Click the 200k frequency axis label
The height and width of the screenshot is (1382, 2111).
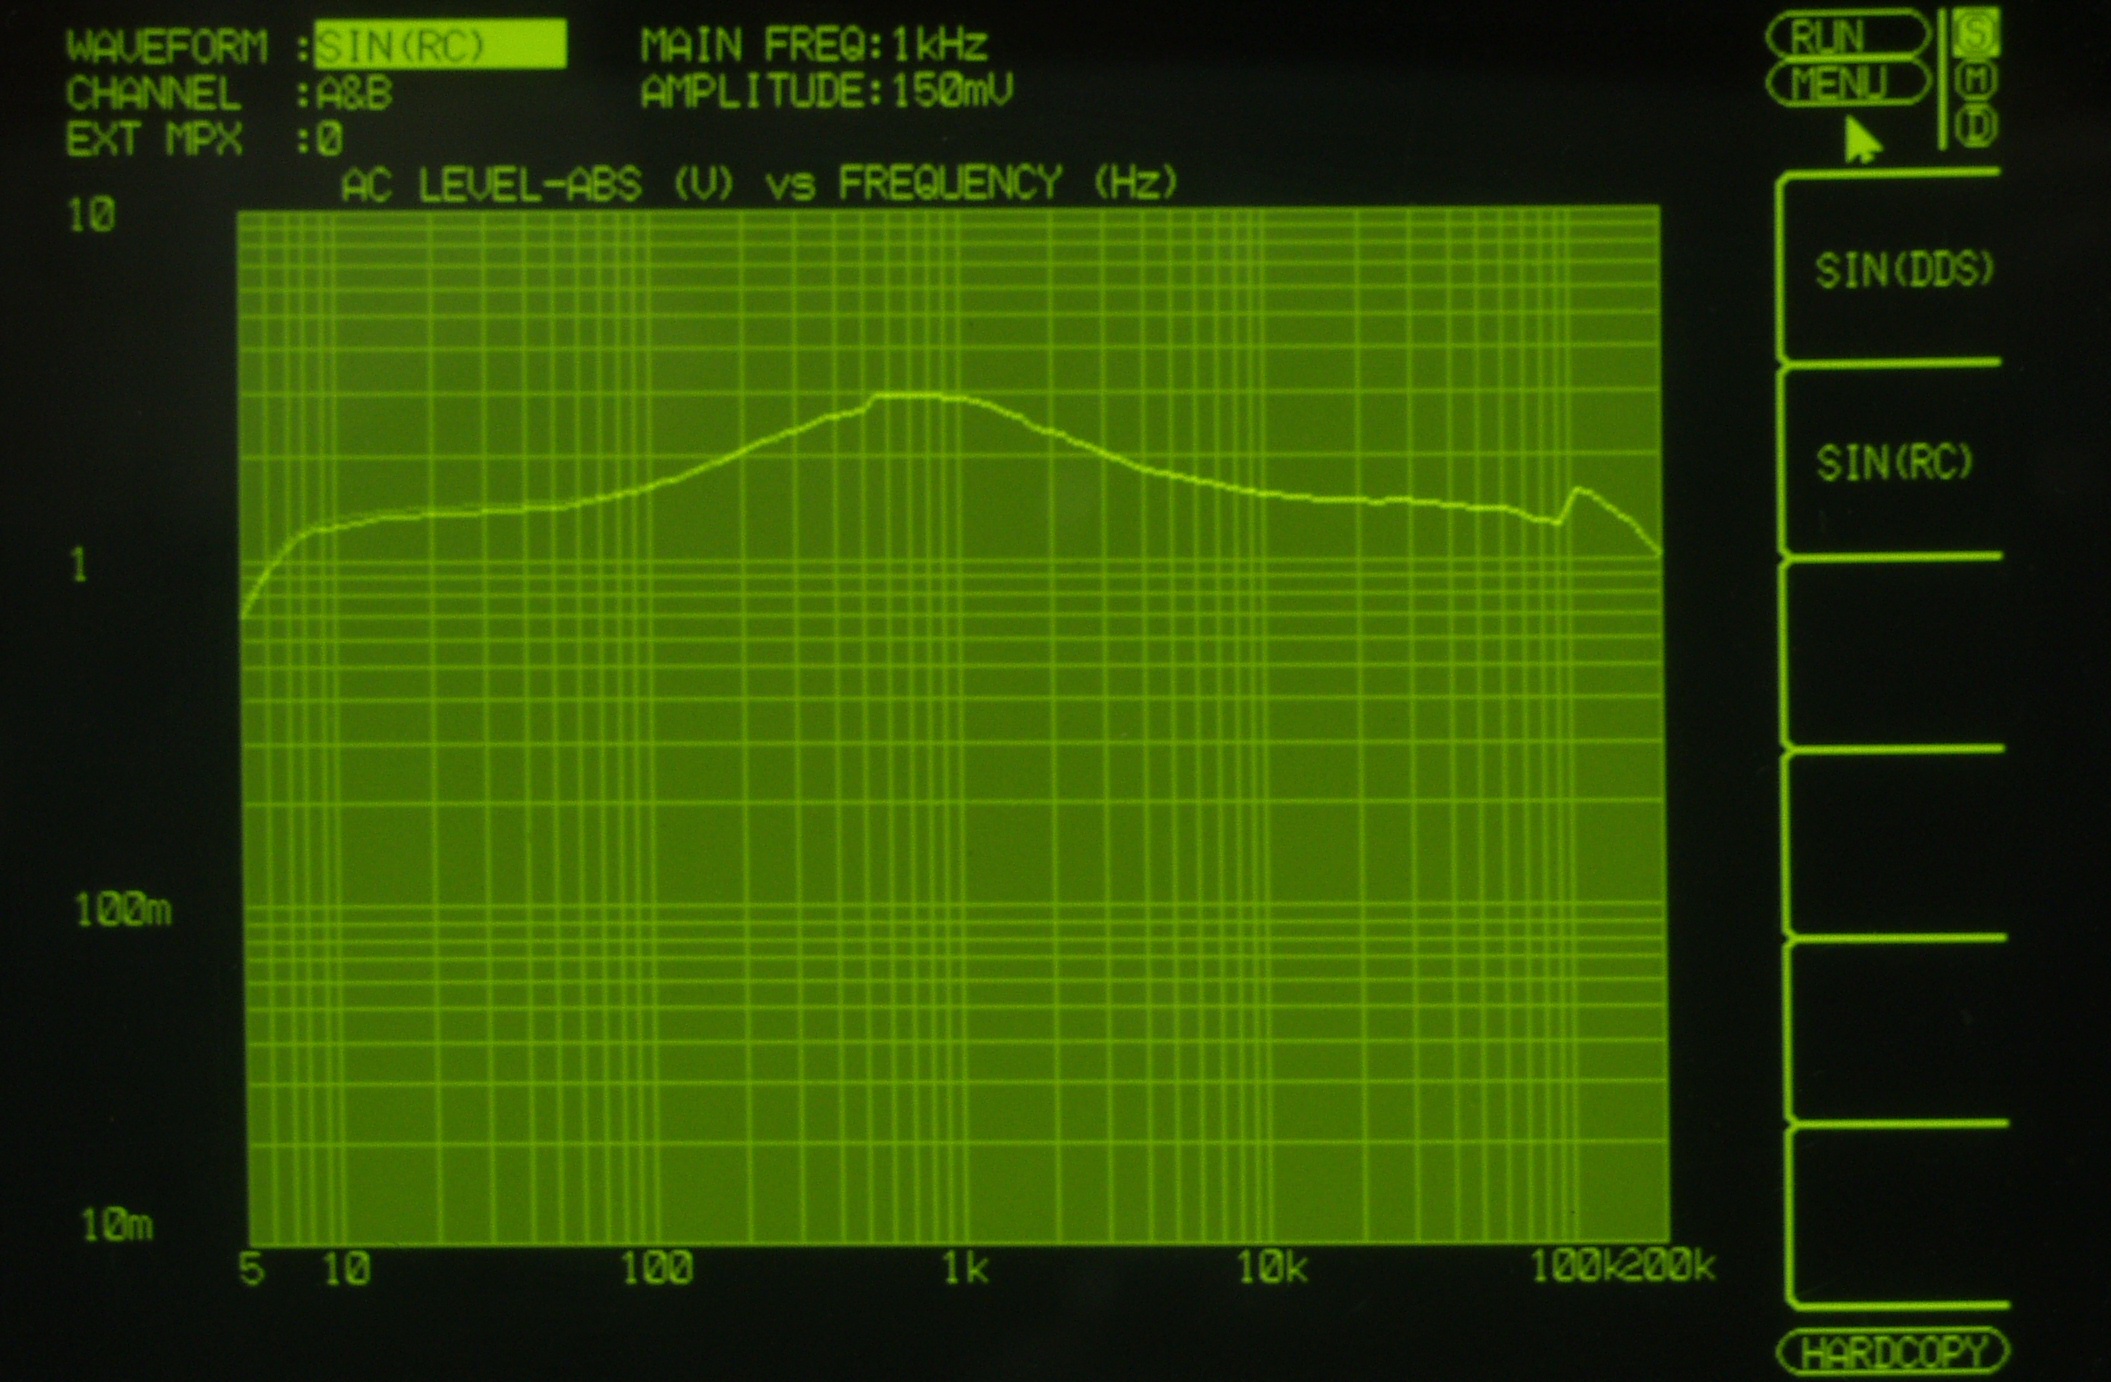coord(1668,1266)
